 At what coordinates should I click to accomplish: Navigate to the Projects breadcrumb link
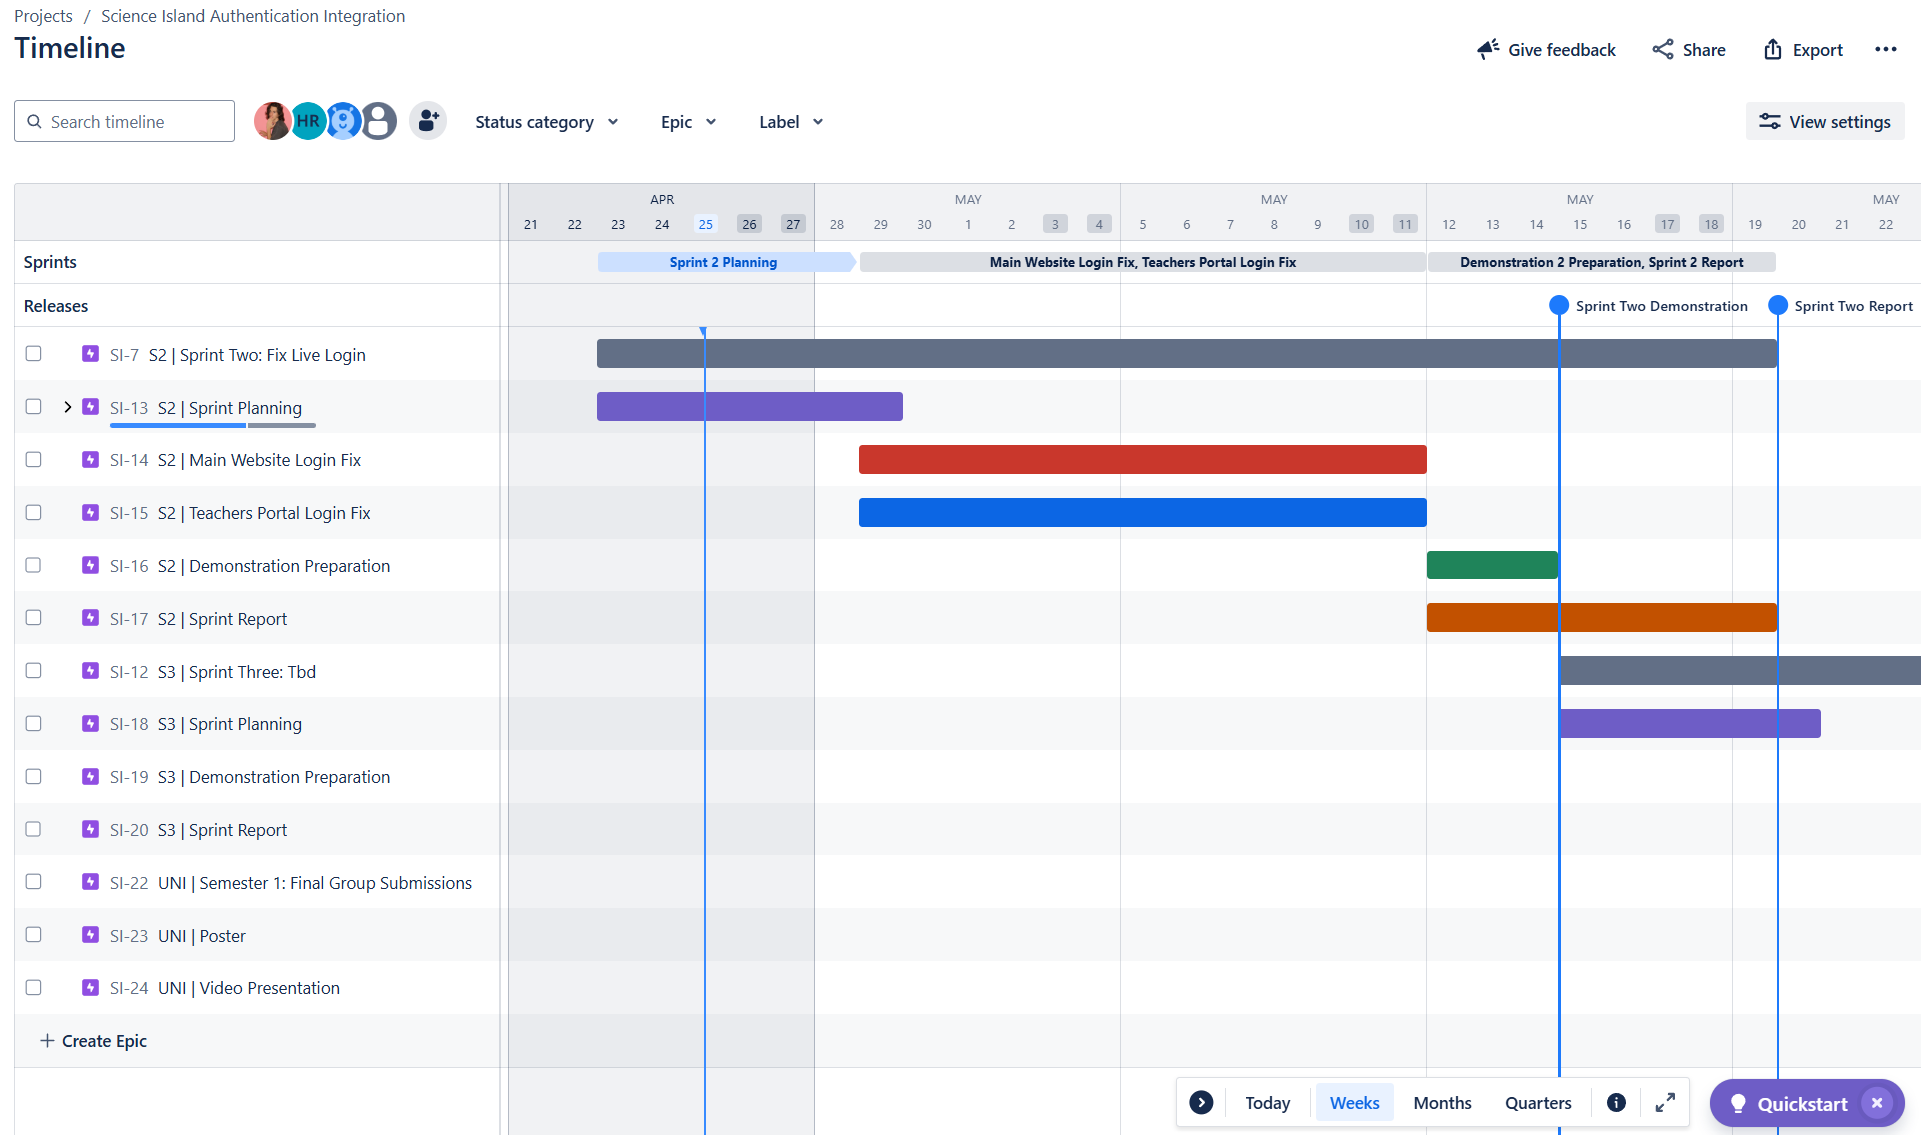point(43,15)
